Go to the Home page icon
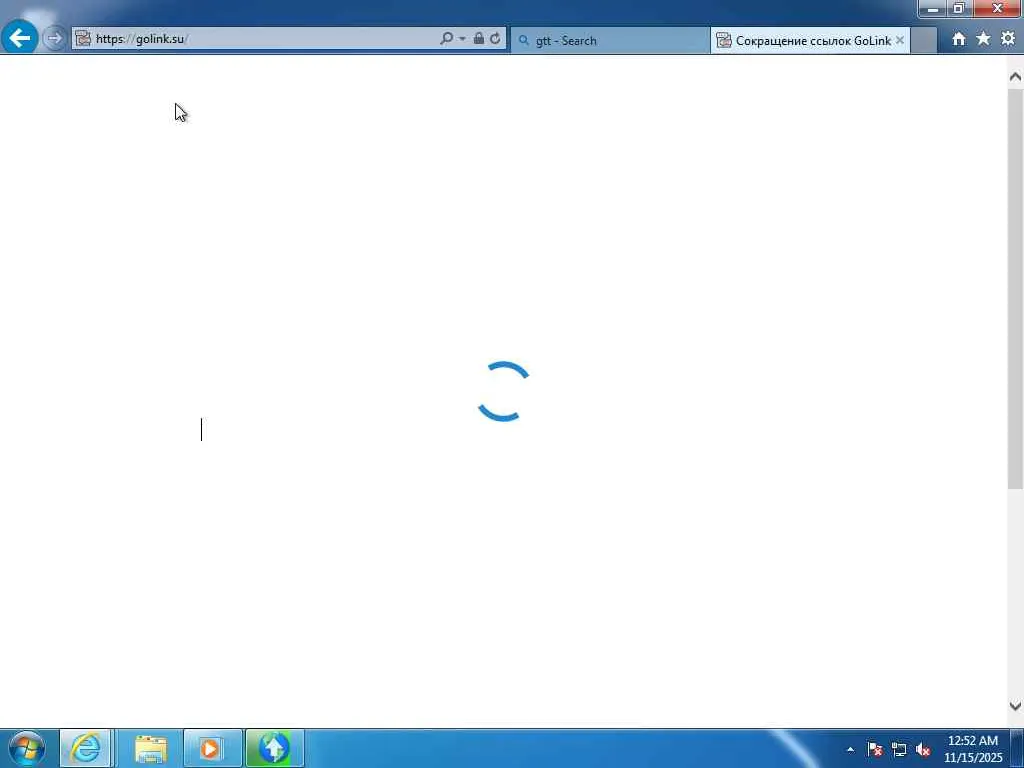 [959, 39]
